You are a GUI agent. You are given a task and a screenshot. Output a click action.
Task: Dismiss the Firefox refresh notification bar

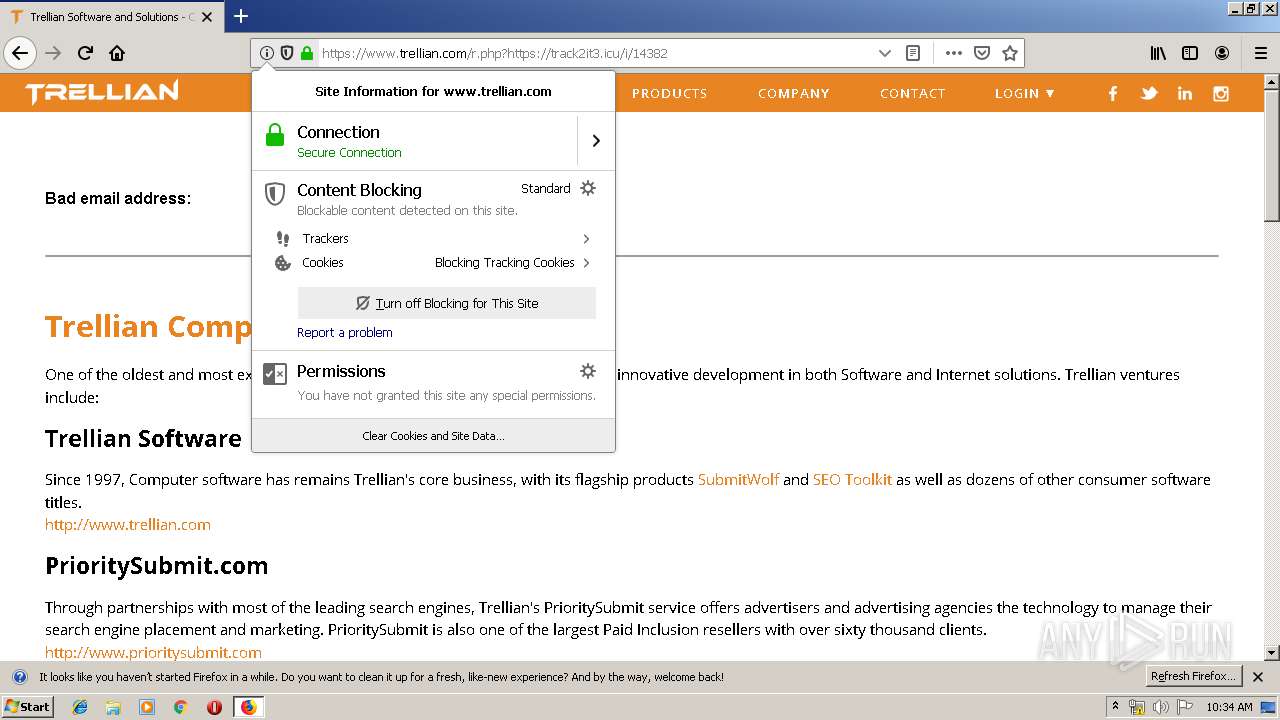click(1258, 677)
